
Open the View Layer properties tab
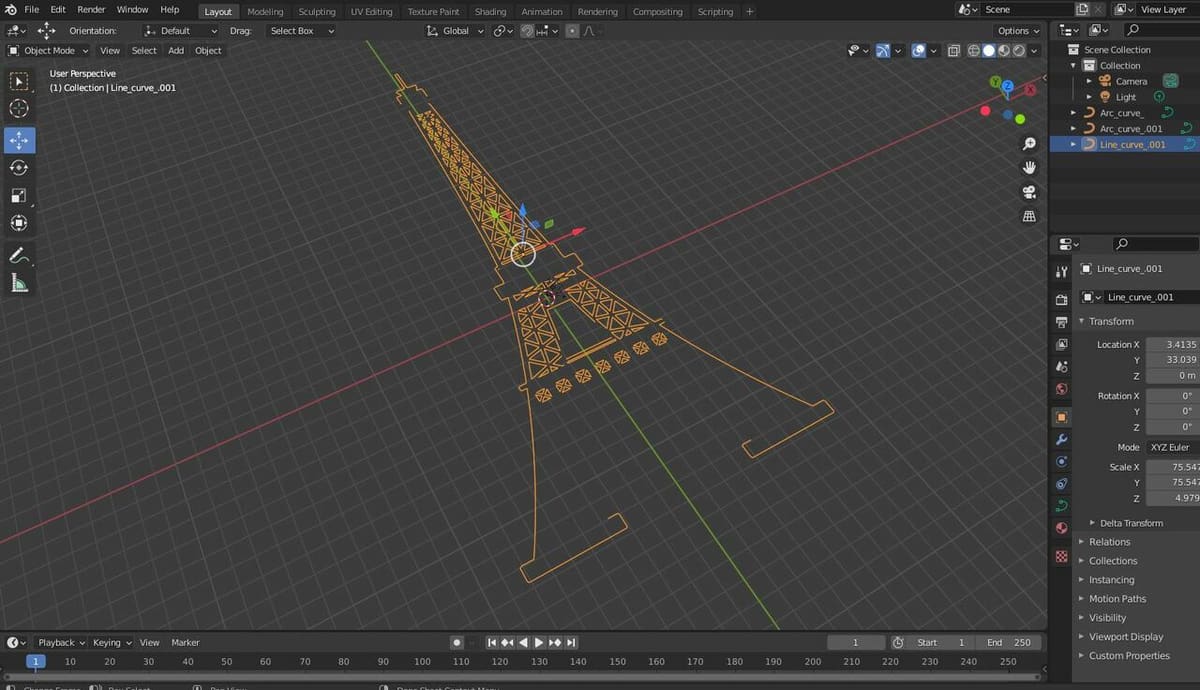[x=1062, y=344]
